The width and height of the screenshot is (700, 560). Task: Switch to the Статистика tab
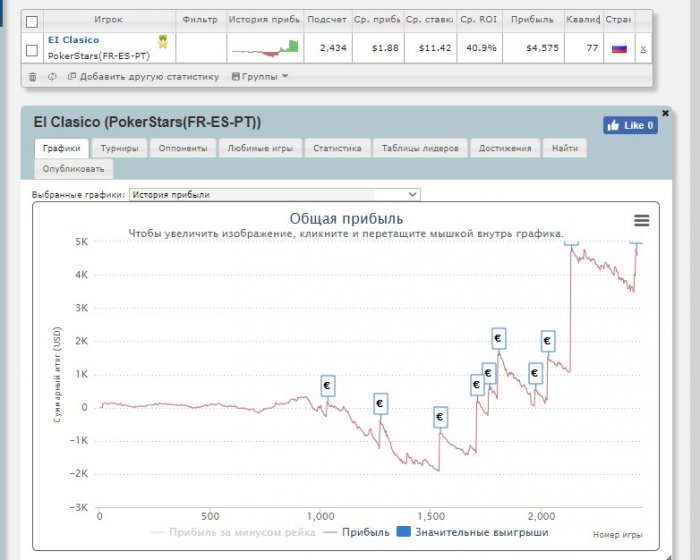(337, 148)
